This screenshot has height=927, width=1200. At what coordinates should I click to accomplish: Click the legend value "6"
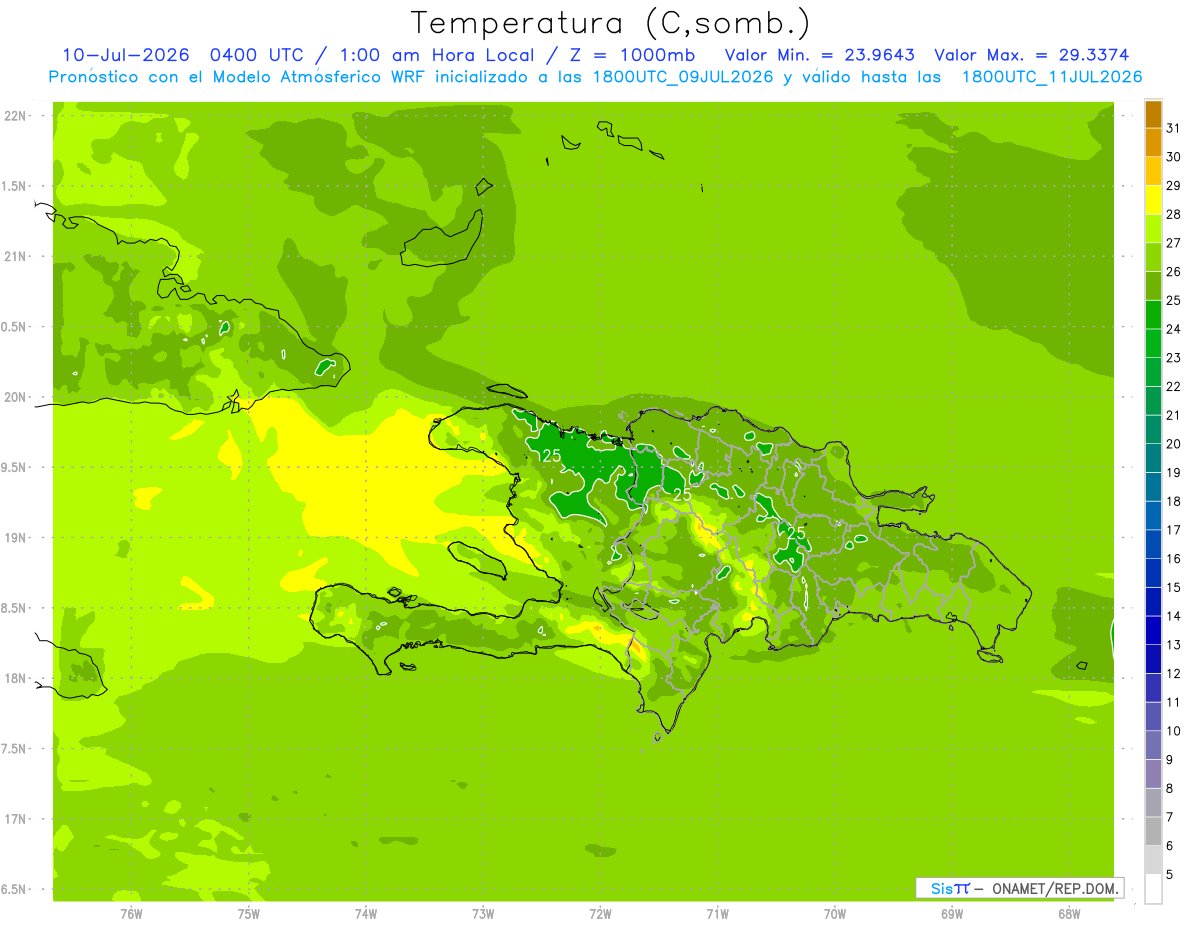coord(1170,846)
